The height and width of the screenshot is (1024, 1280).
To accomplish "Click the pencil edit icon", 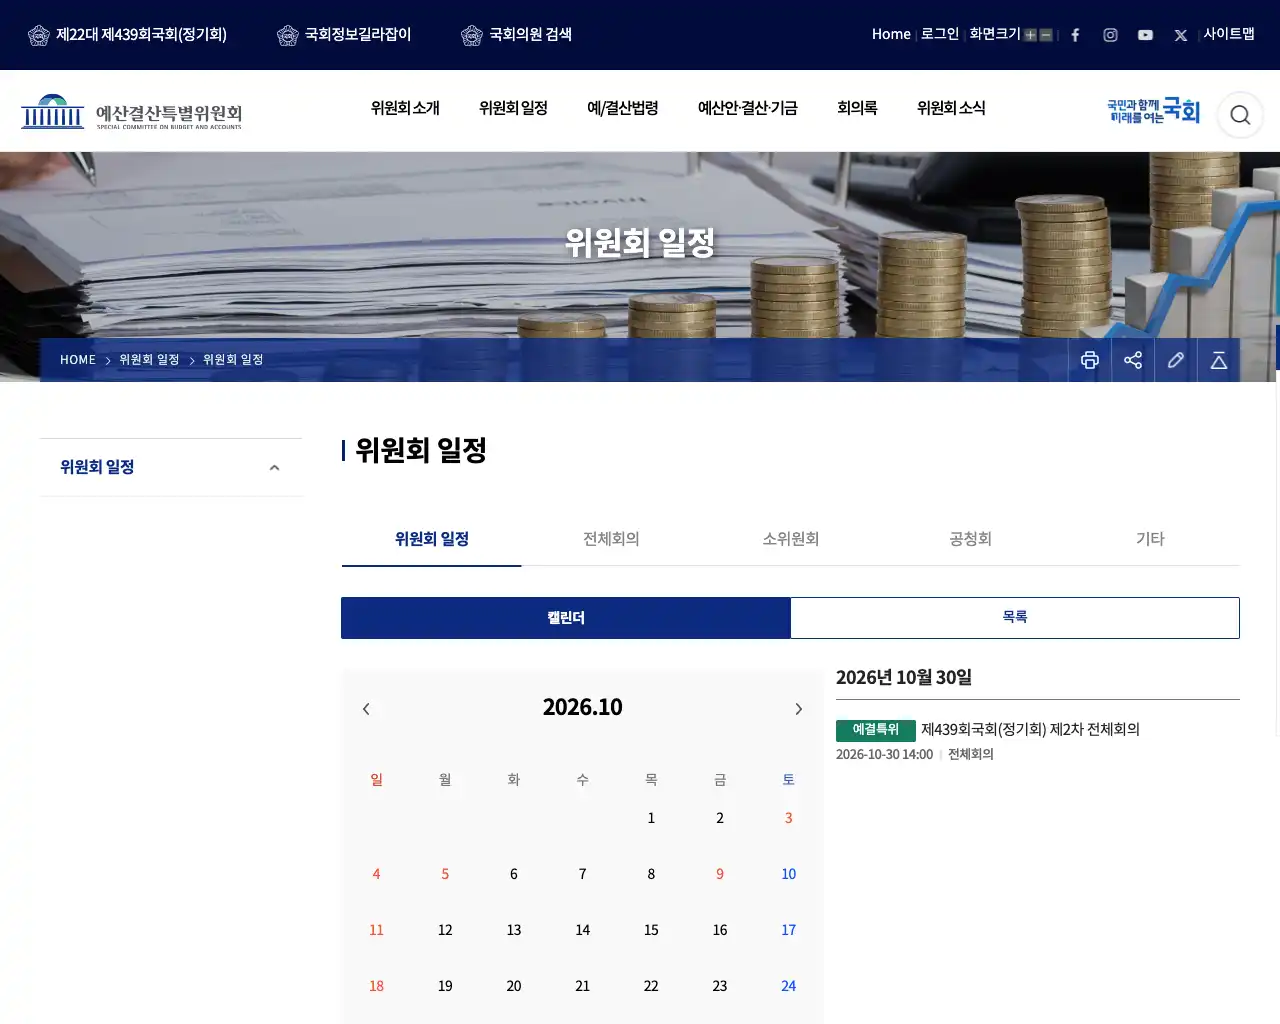I will click(1176, 360).
